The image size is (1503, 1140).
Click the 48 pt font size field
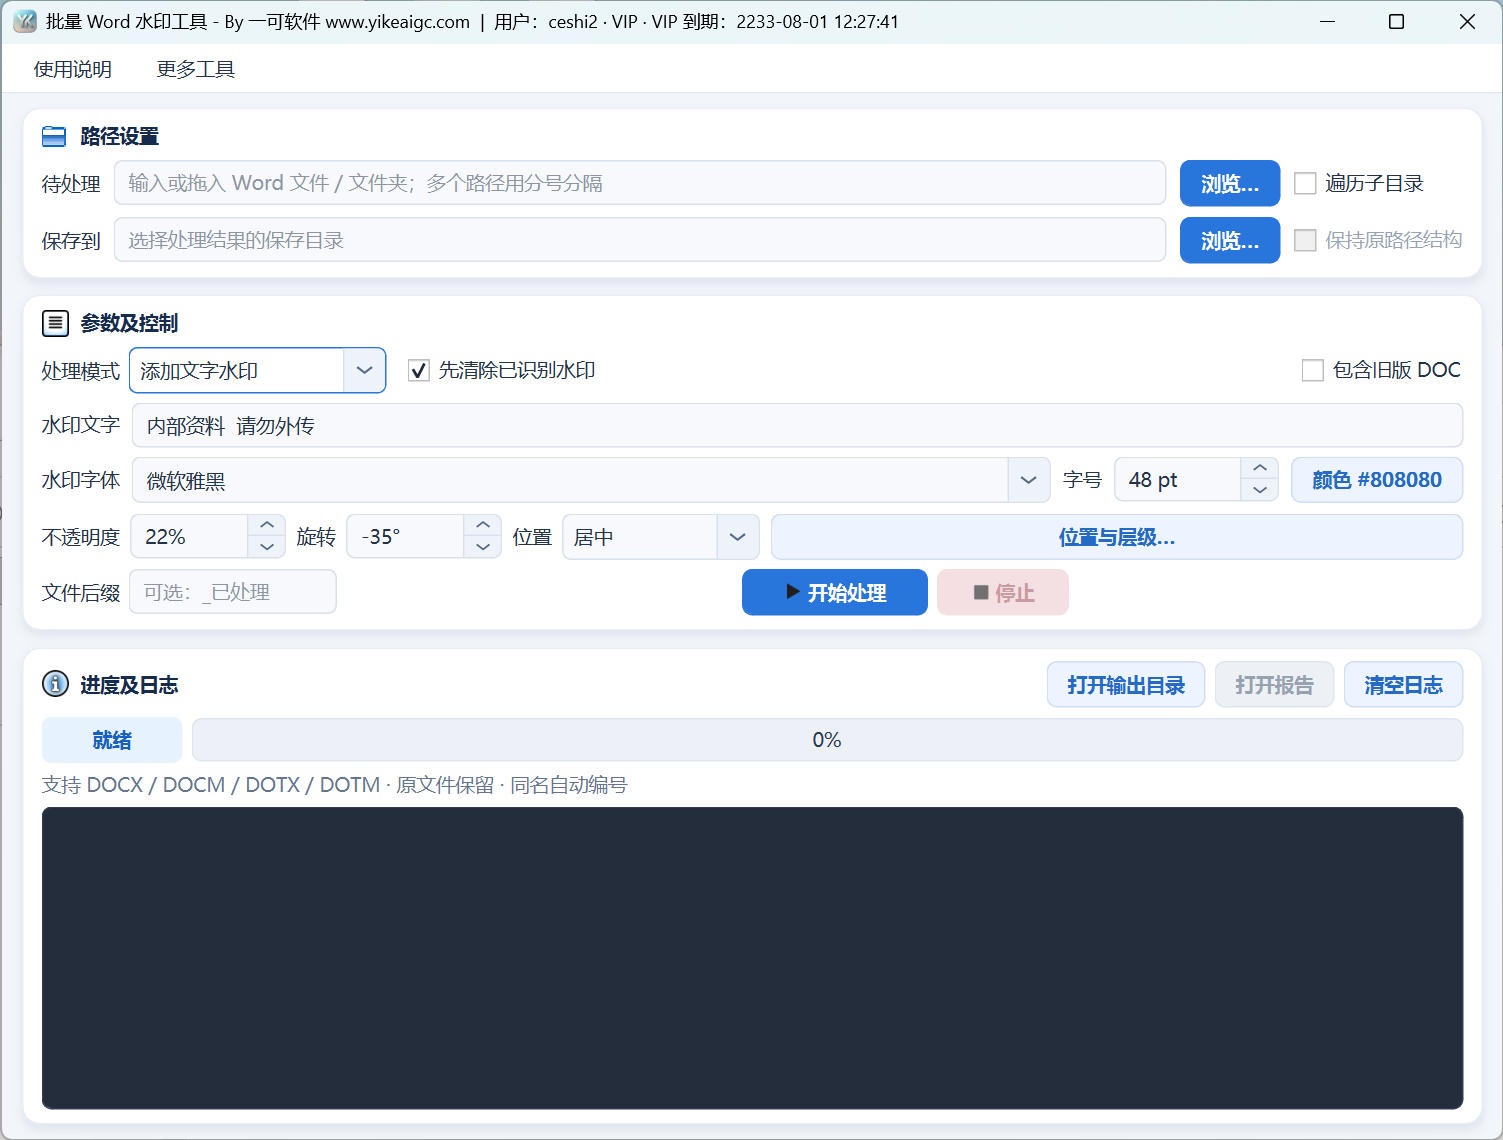1178,480
